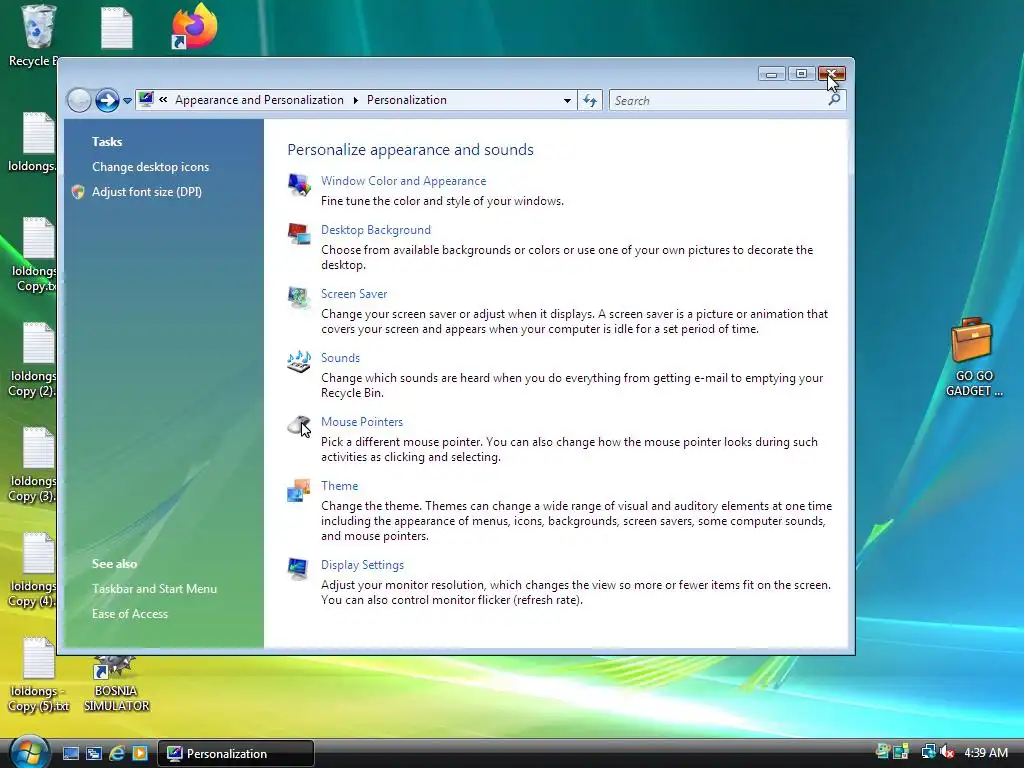Screen dimensions: 1024x768
Task: Focus the Search input field
Action: pos(718,101)
